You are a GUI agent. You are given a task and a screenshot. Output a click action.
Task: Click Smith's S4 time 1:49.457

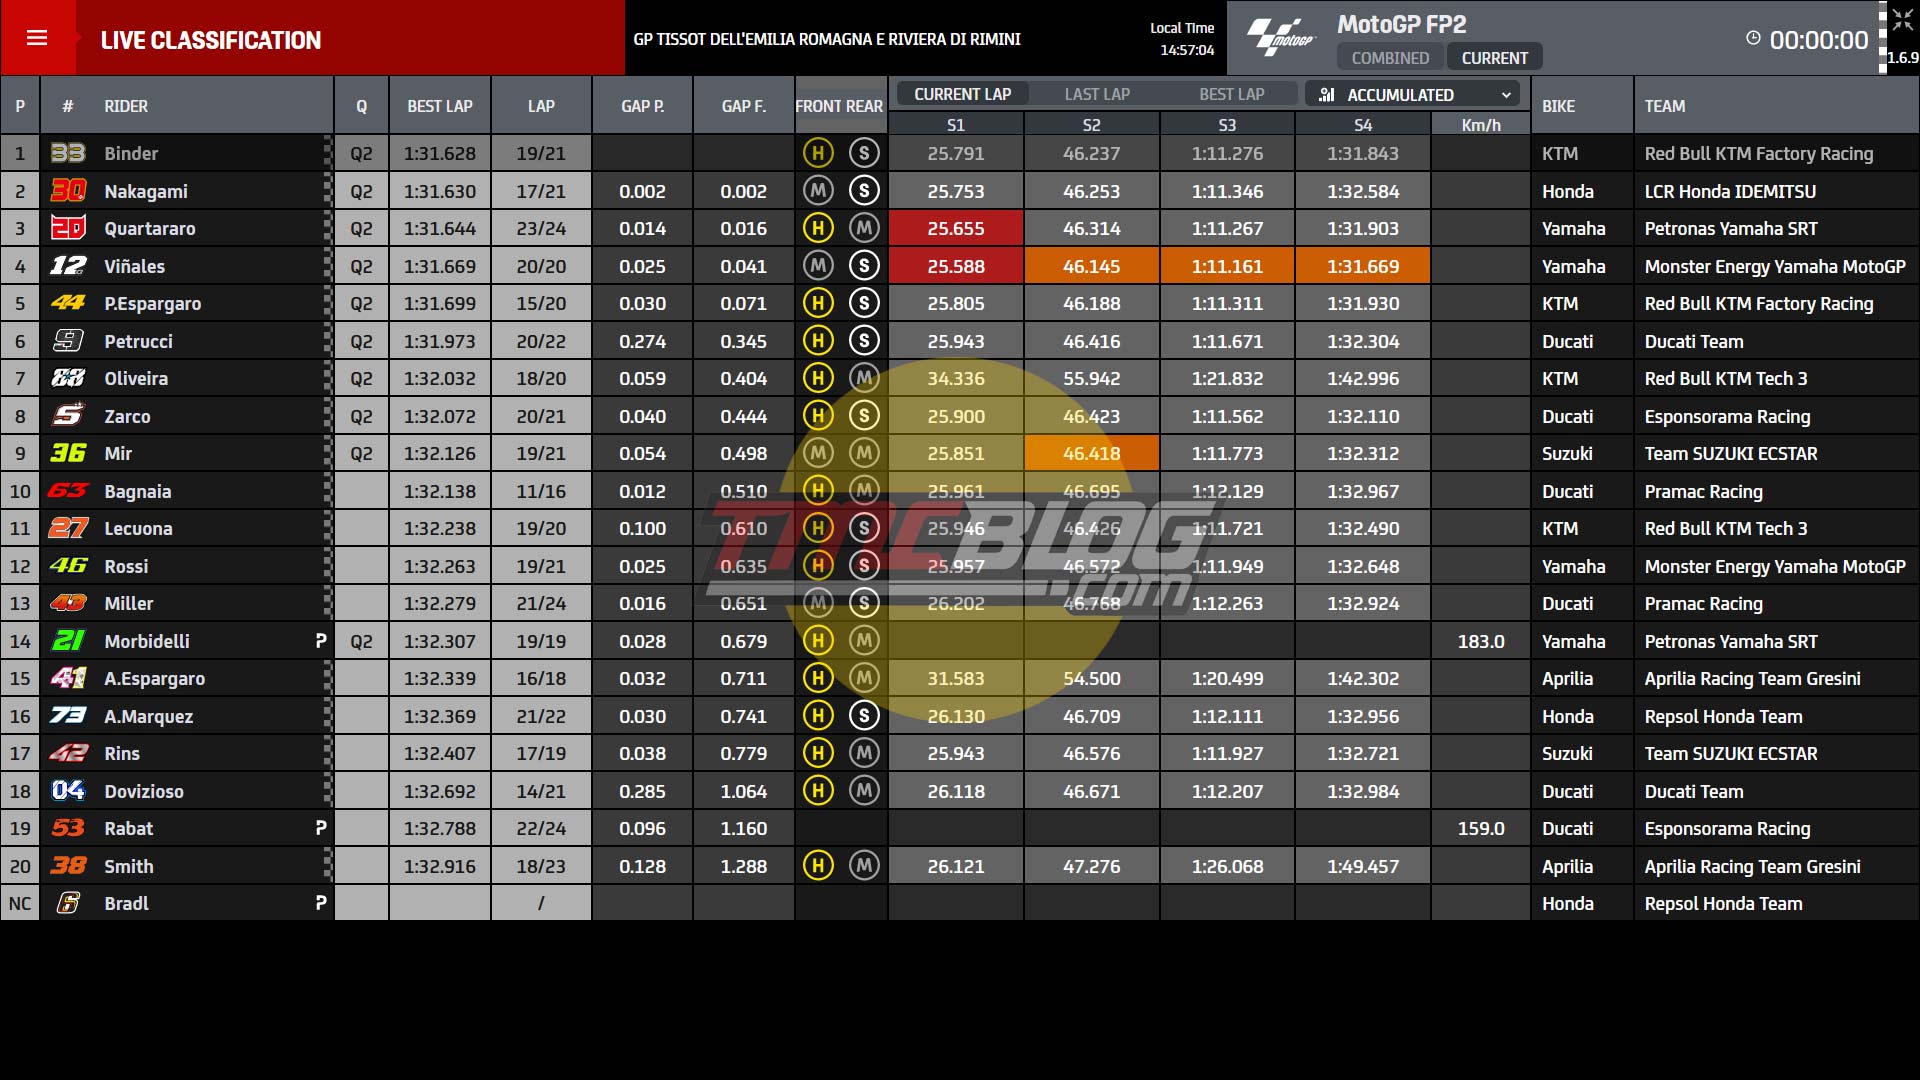1363,866
